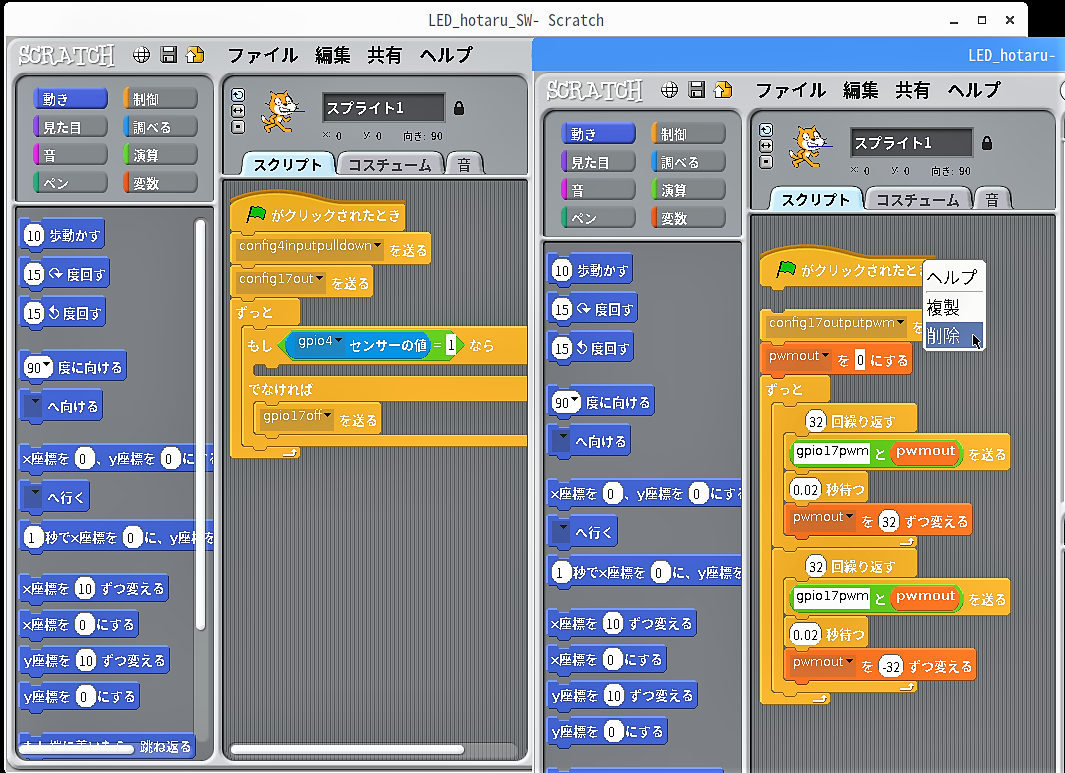Switch to コスチューム tab in left window
This screenshot has width=1065, height=773.
click(390, 164)
